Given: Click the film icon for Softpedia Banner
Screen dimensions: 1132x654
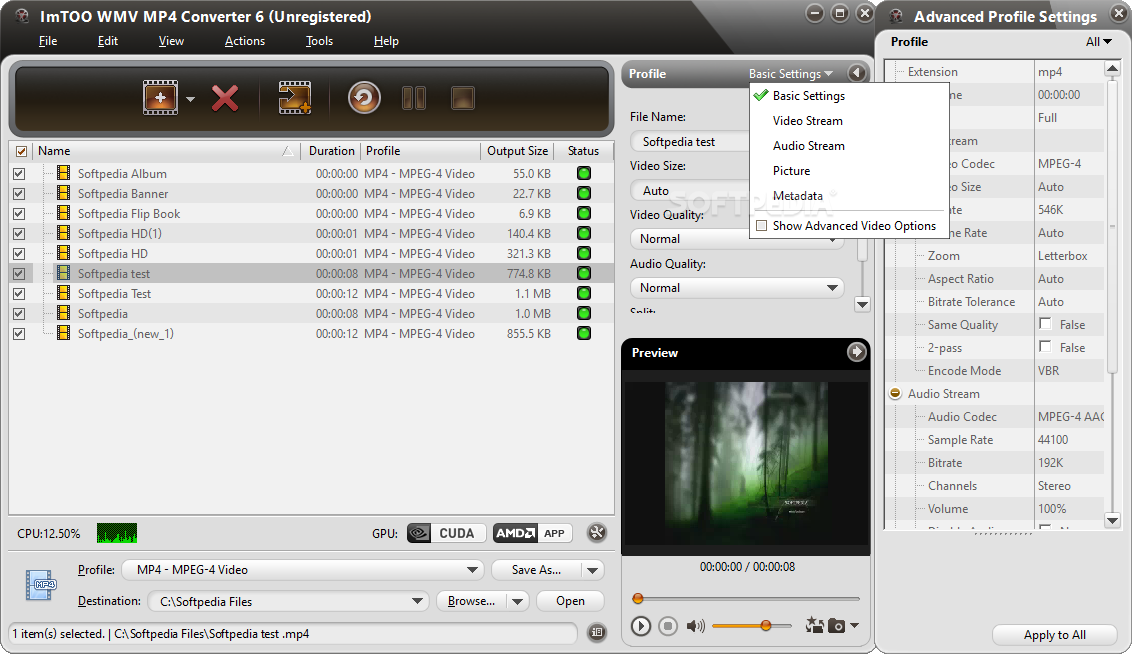Looking at the screenshot, I should pyautogui.click(x=64, y=193).
